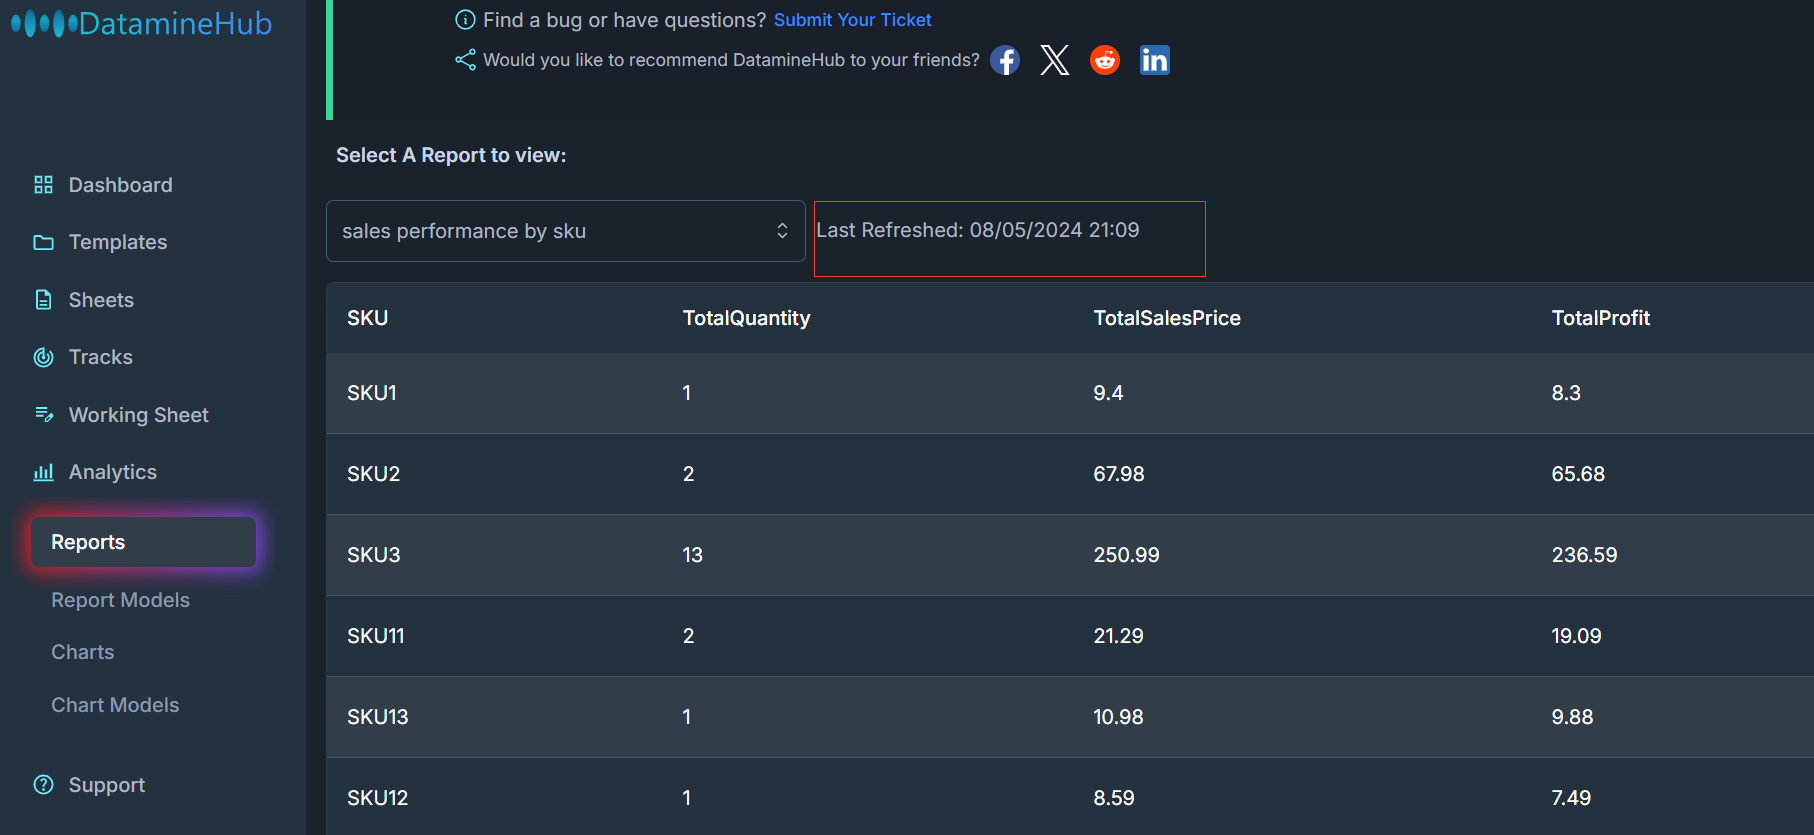This screenshot has width=1814, height=835.
Task: Share on LinkedIn icon
Action: [1155, 60]
